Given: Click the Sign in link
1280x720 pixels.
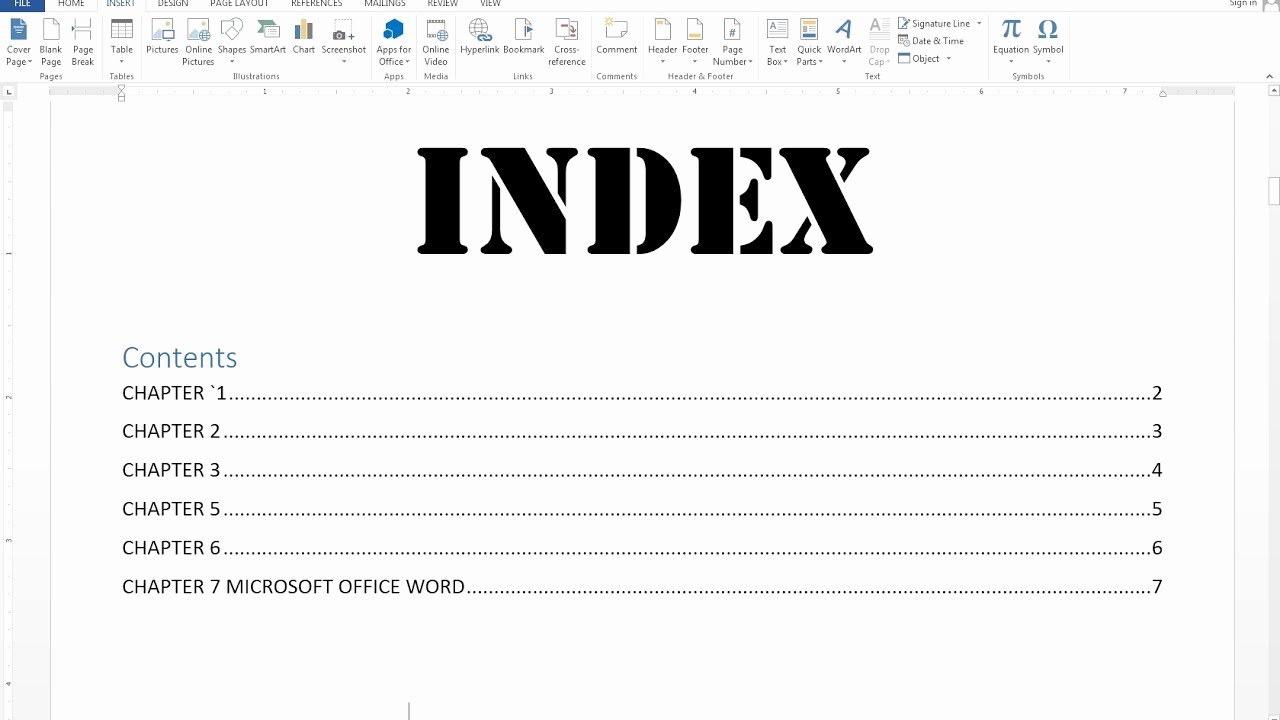Looking at the screenshot, I should pos(1243,4).
